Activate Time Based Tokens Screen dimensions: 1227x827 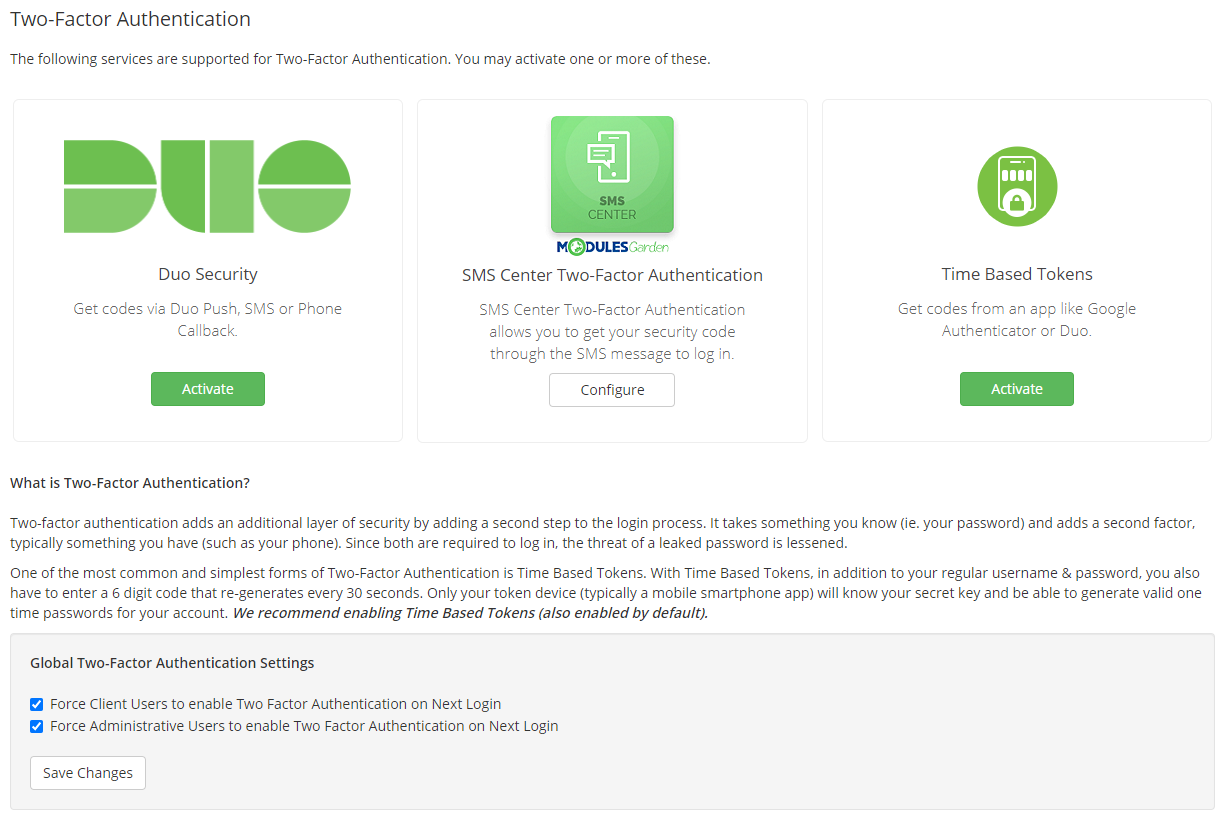[x=1016, y=388]
